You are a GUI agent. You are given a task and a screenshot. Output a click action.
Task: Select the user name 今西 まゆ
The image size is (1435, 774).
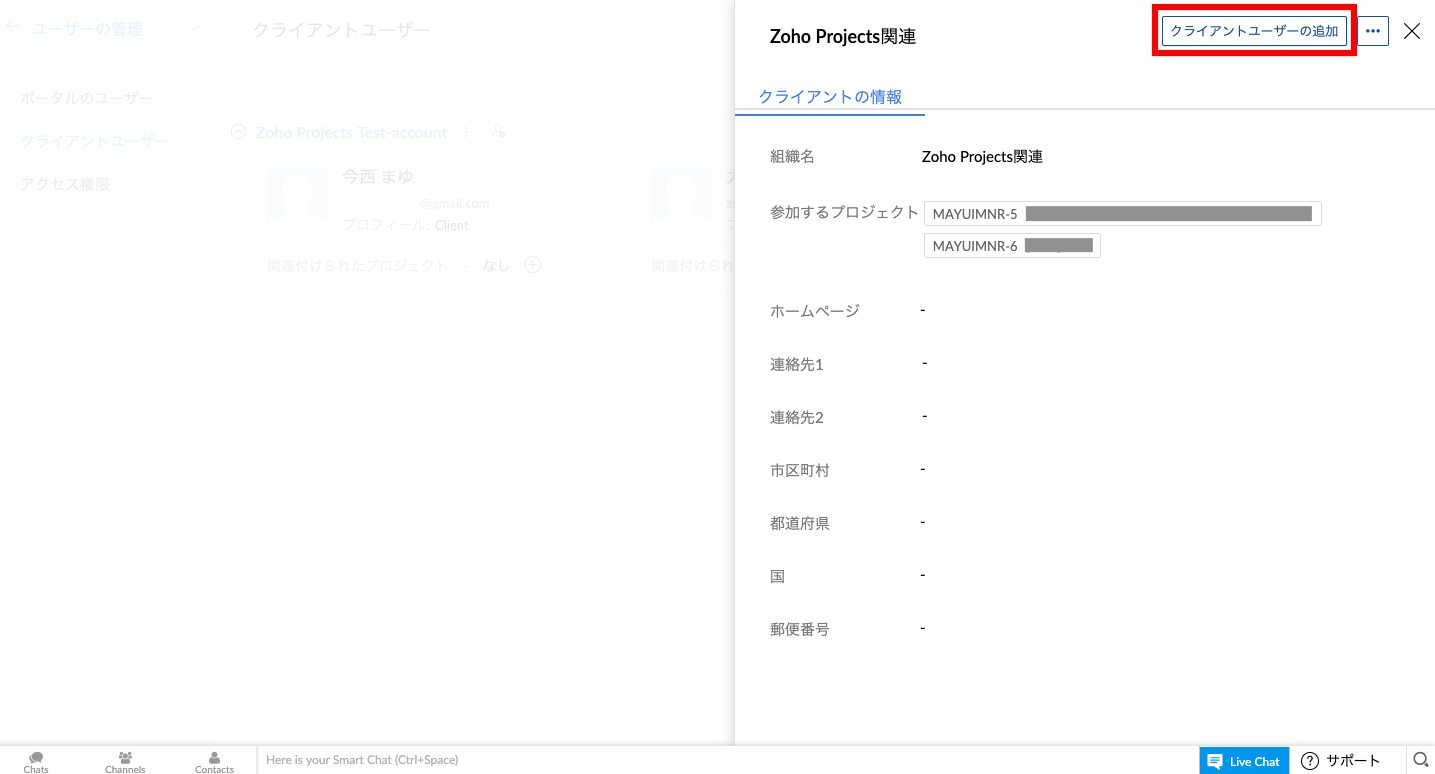click(378, 176)
